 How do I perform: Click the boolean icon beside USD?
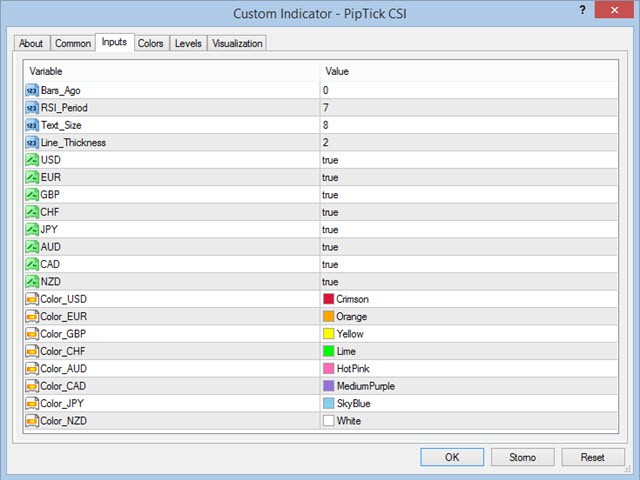[x=32, y=160]
